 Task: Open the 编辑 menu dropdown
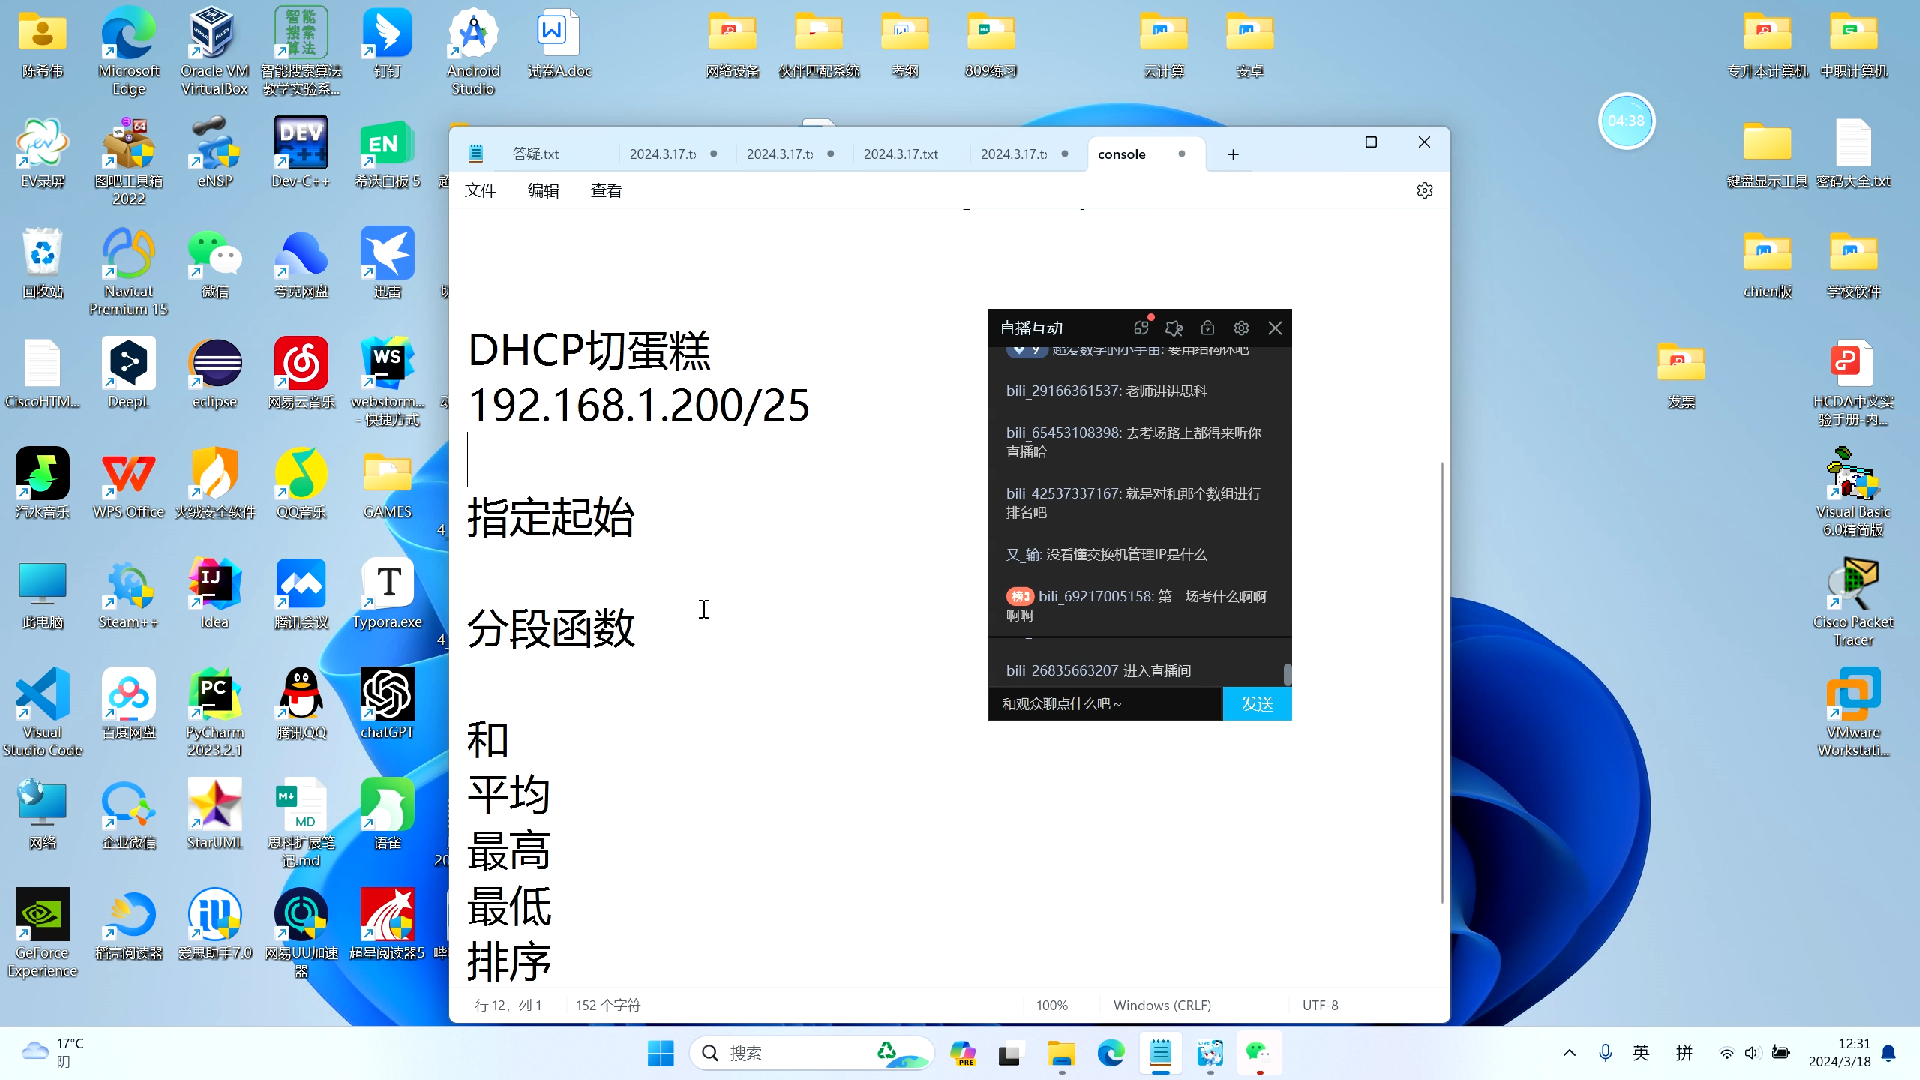click(543, 190)
